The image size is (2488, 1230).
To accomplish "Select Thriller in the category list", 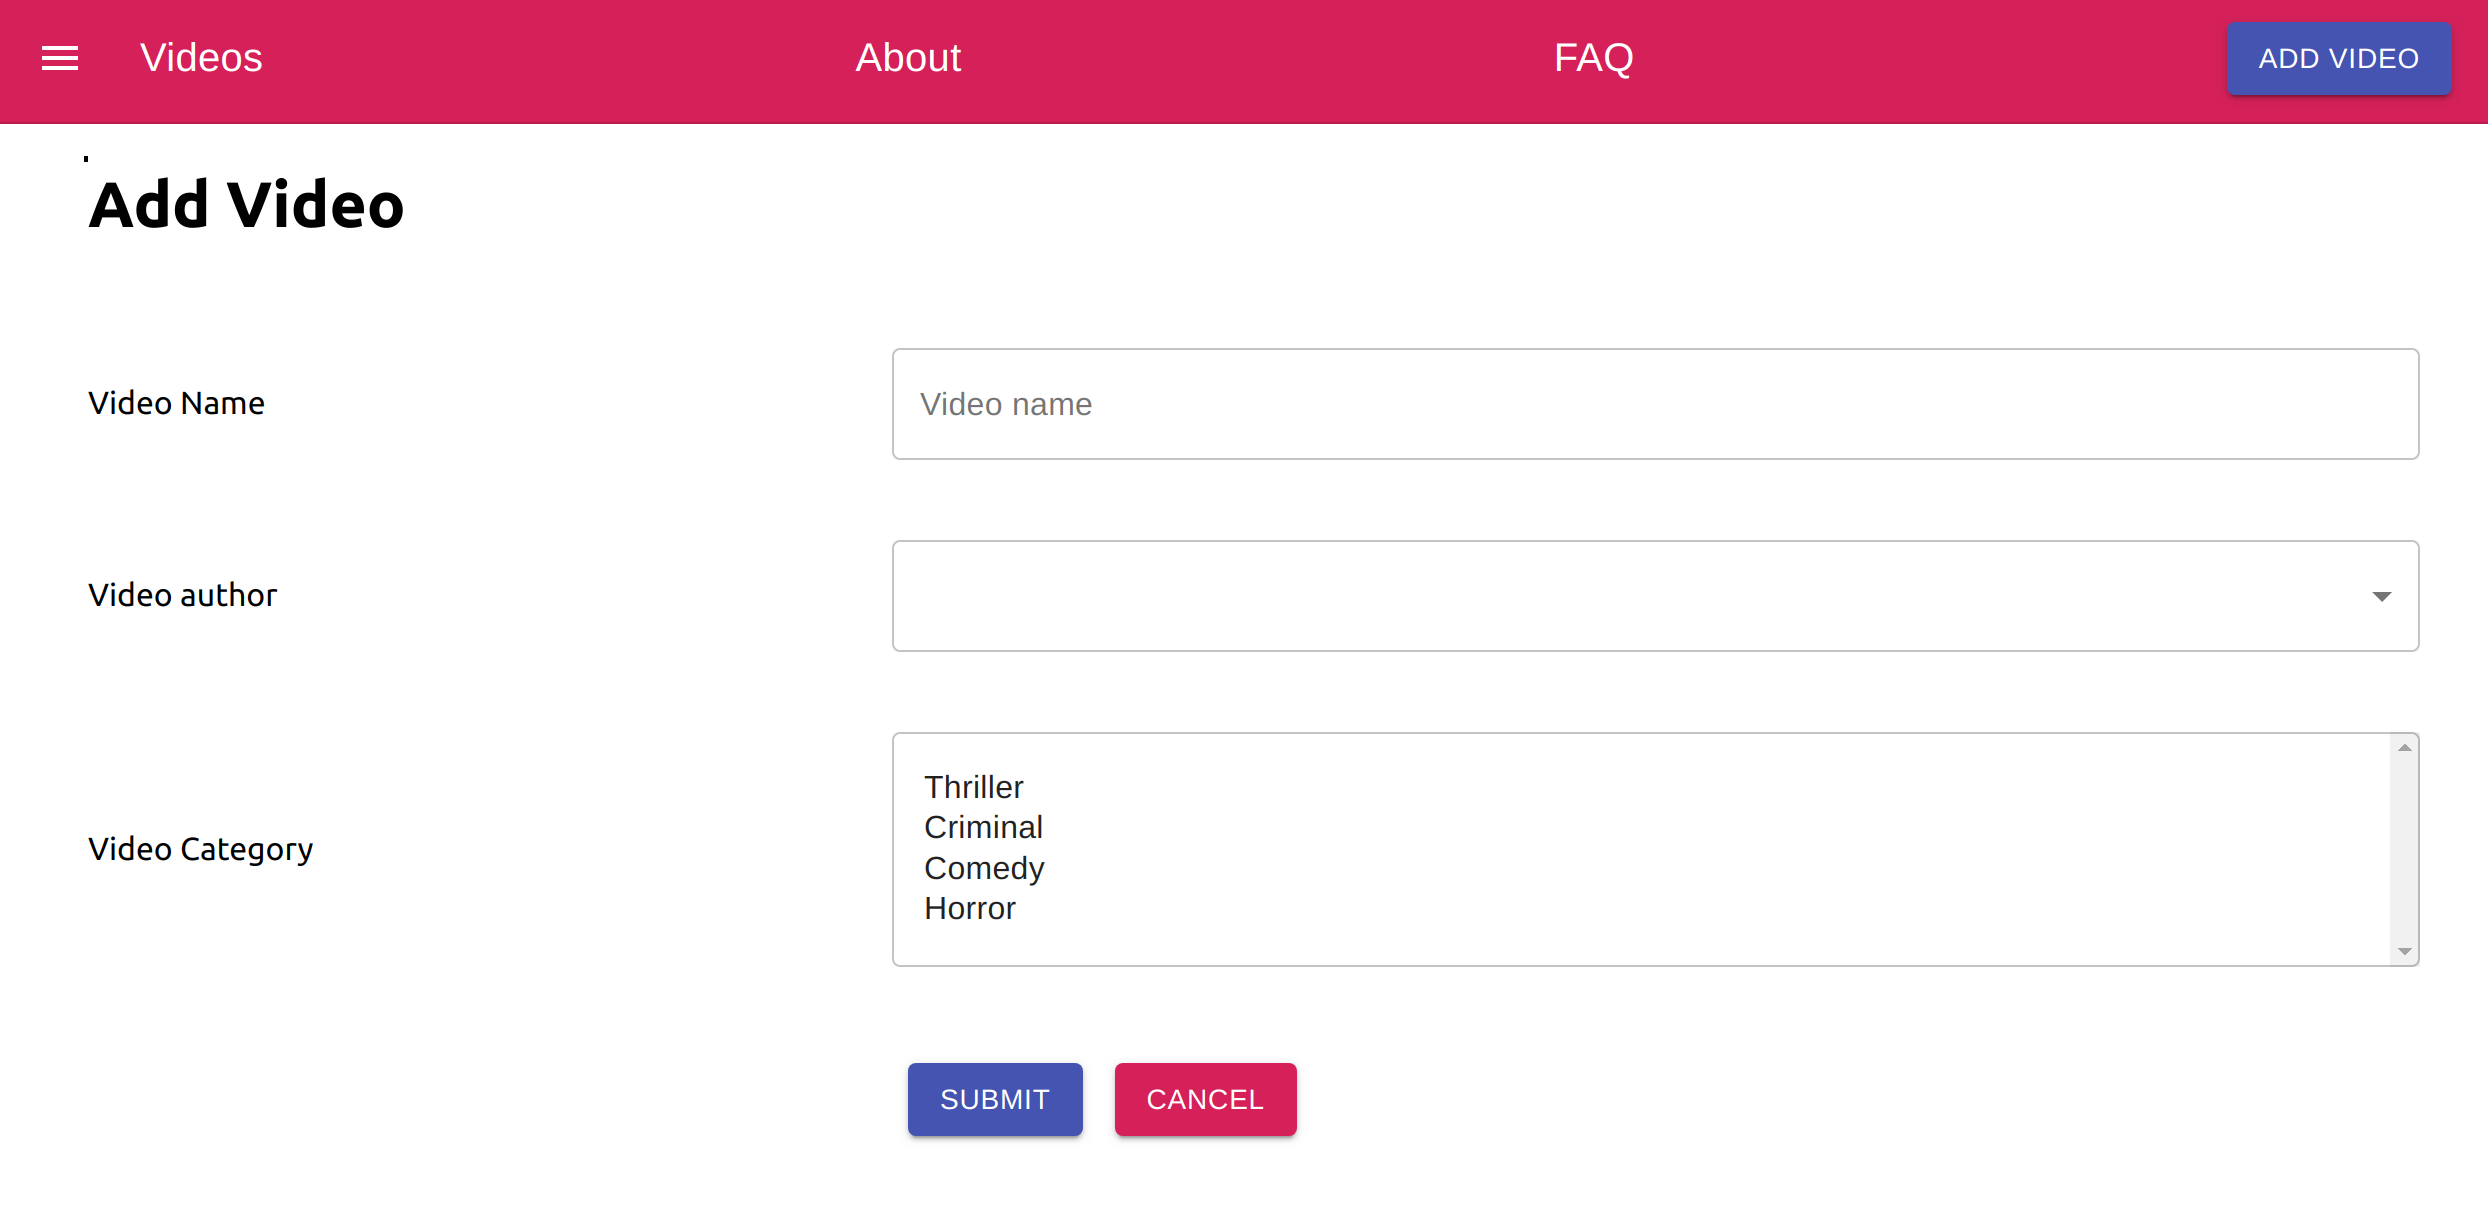I will [974, 787].
